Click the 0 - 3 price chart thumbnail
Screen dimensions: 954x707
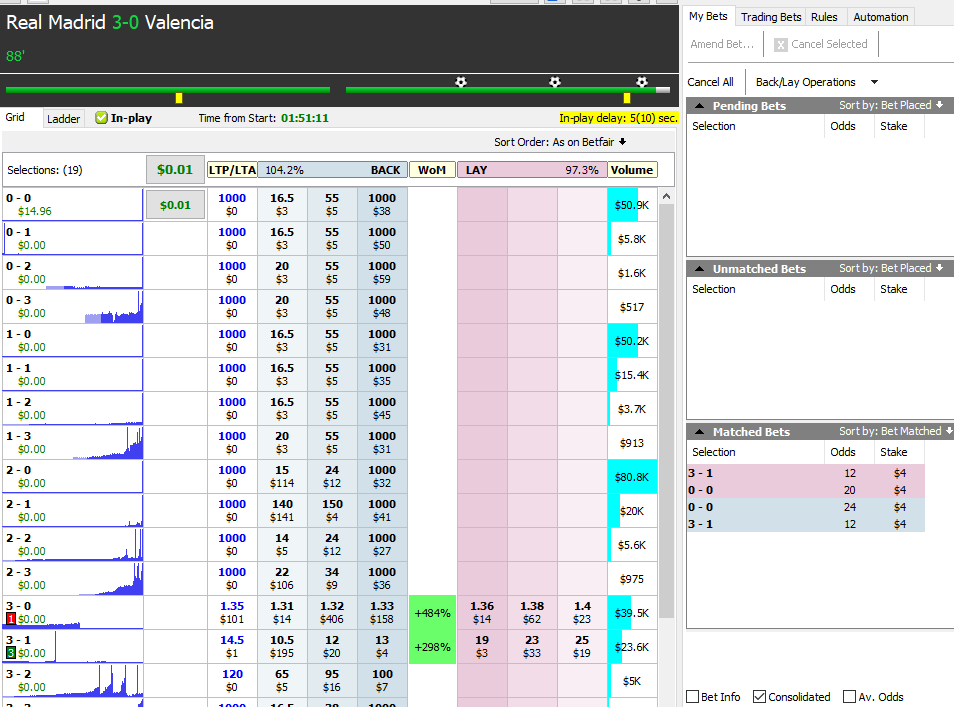[73, 307]
